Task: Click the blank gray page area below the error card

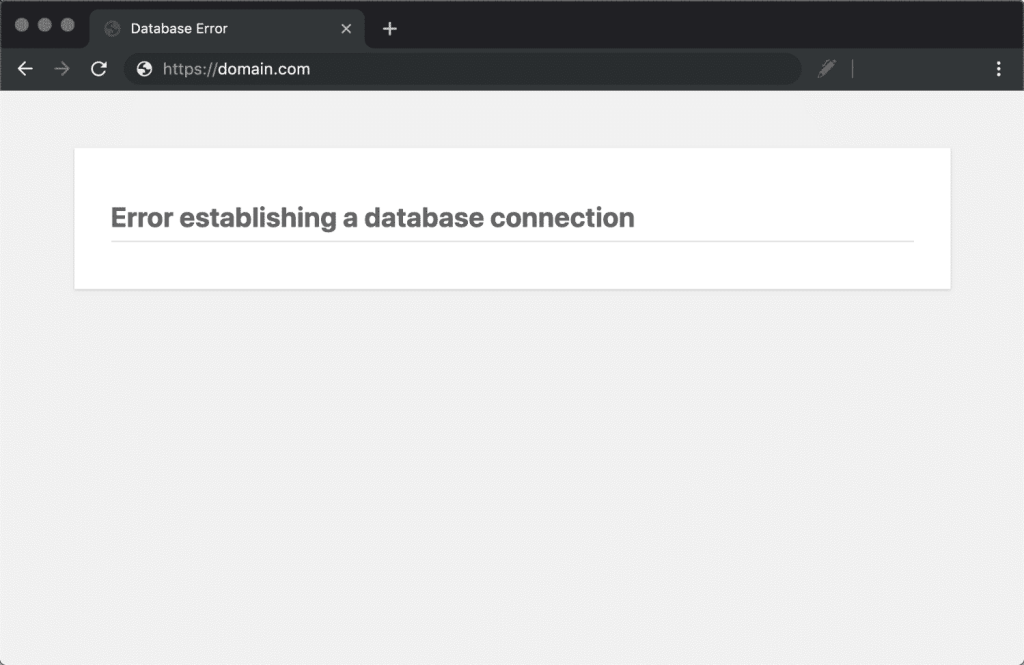Action: [512, 470]
